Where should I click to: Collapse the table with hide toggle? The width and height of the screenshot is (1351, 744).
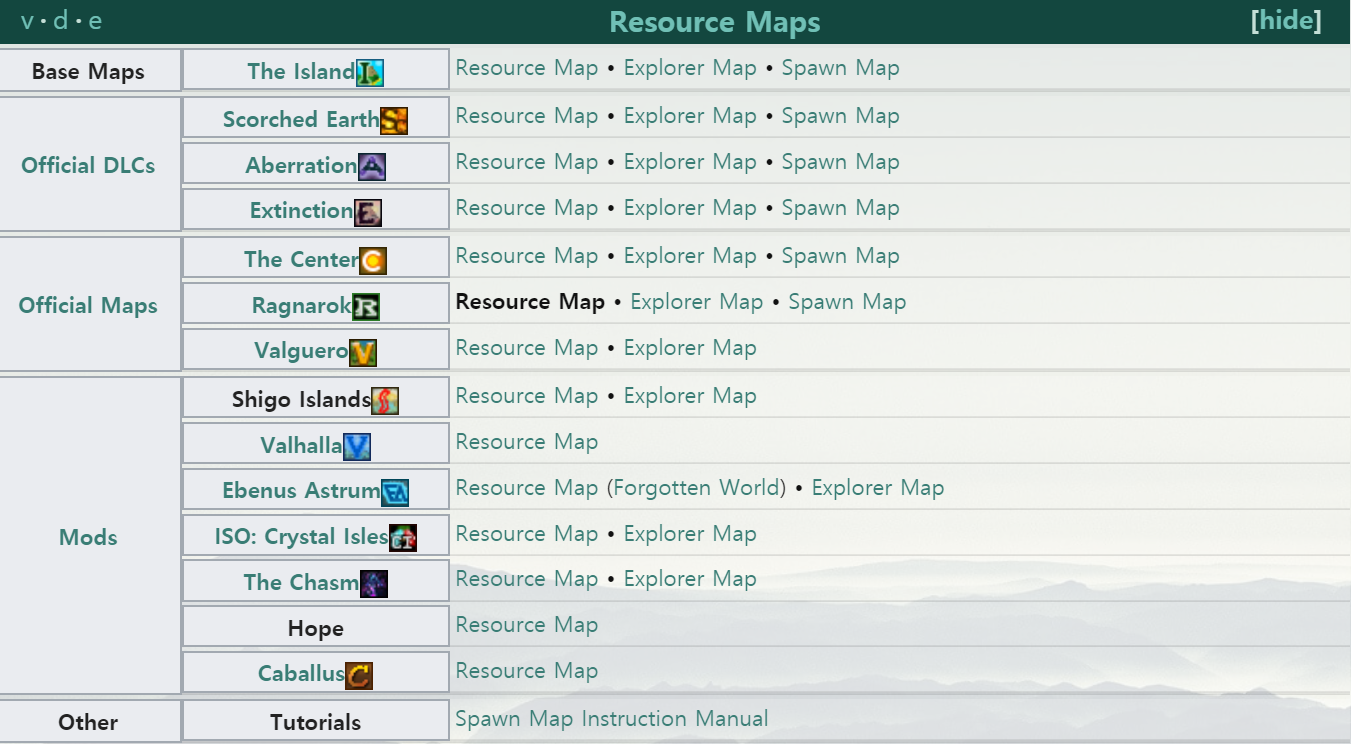1286,21
